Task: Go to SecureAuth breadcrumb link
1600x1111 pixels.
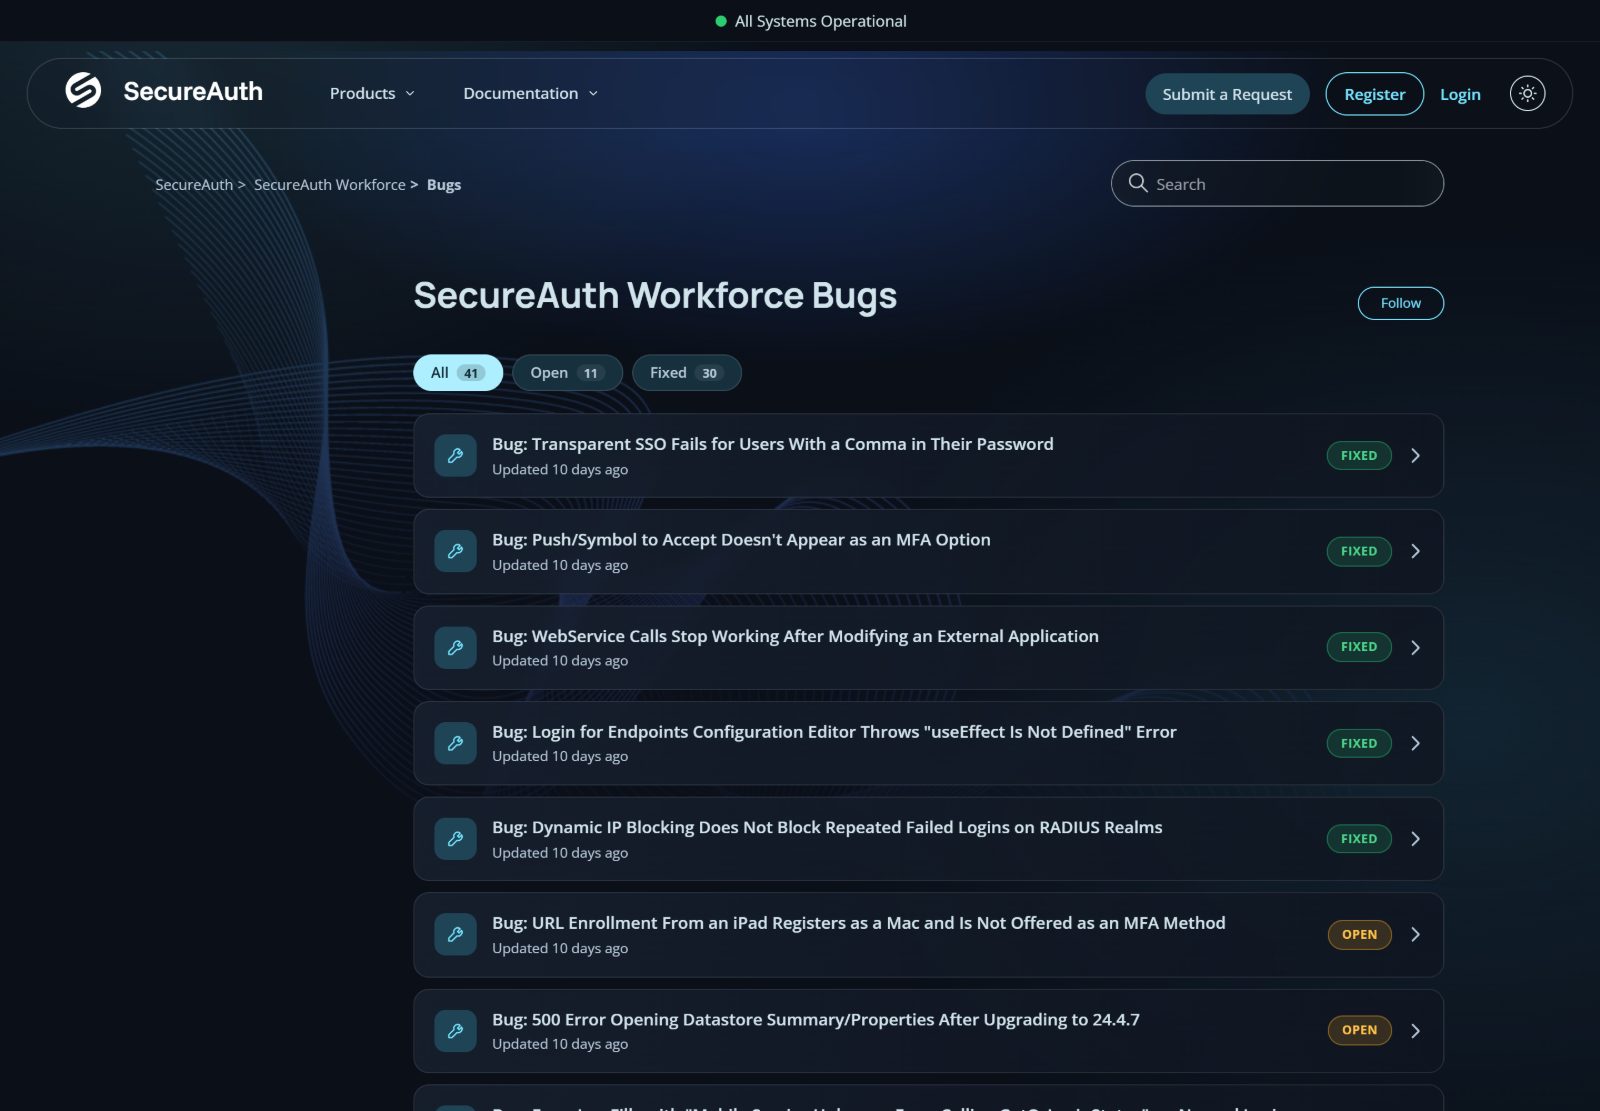Action: click(x=194, y=185)
